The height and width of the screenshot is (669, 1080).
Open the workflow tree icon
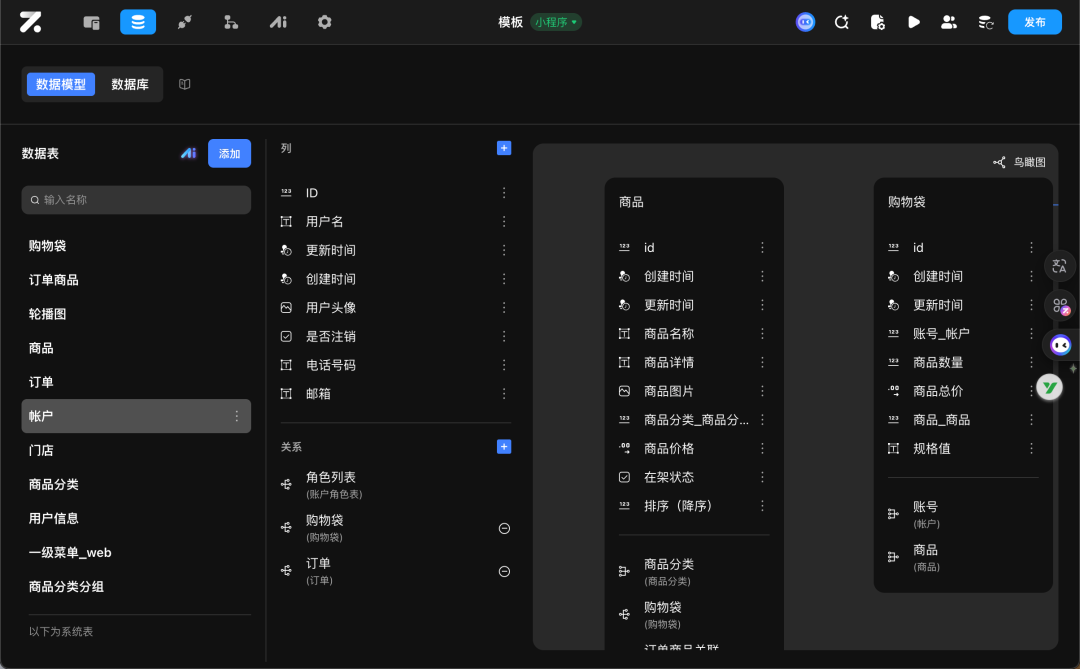coord(231,22)
